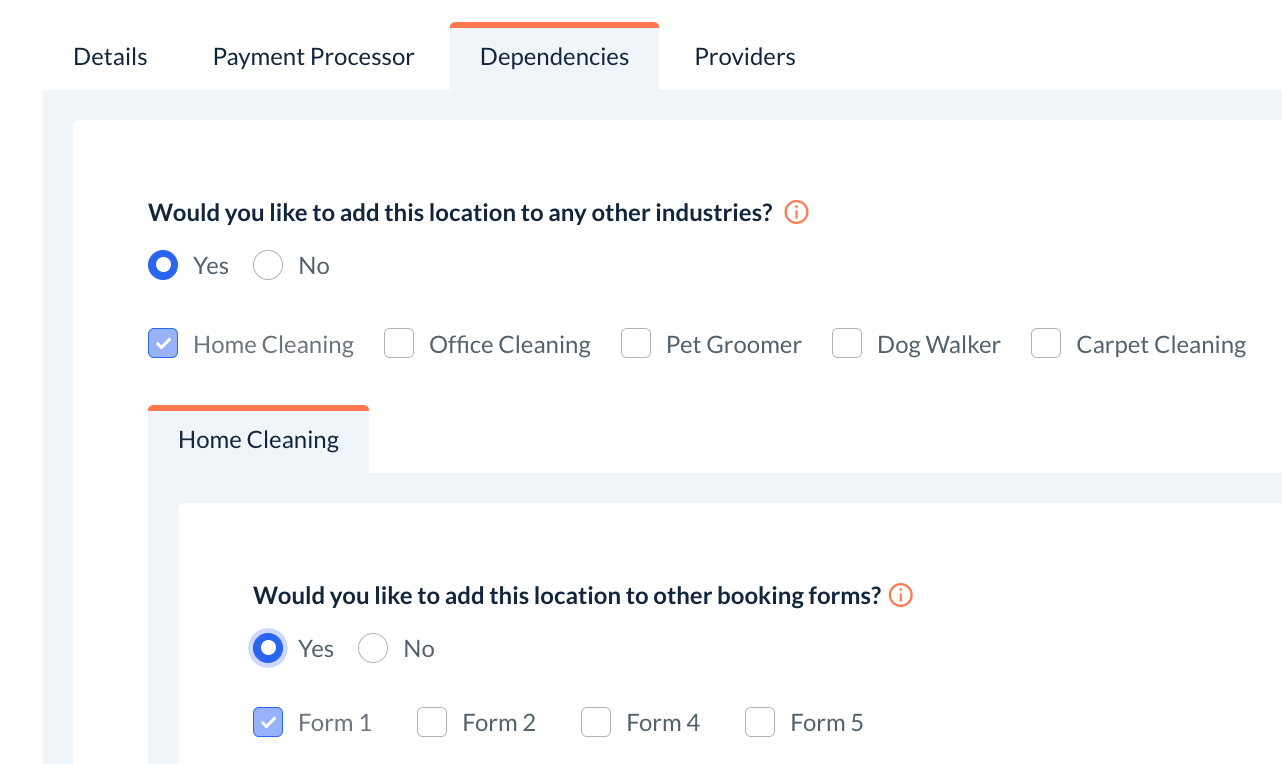Viewport: 1282px width, 764px height.
Task: Click info icon beside industries question
Action: (x=796, y=213)
